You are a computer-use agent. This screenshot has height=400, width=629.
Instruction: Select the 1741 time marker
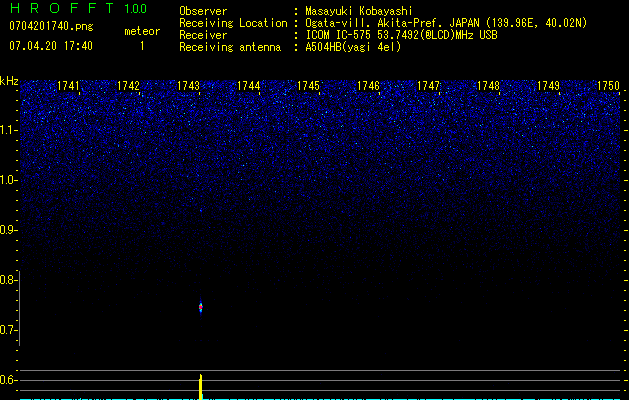click(x=69, y=87)
